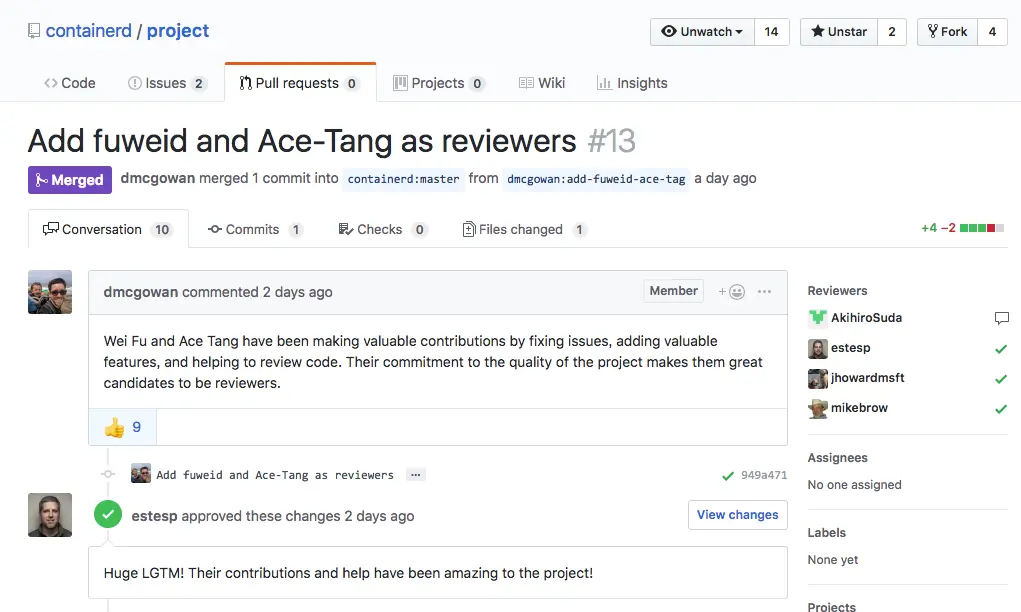Click the diffstat colored bar
The image size is (1021, 612).
pos(982,228)
